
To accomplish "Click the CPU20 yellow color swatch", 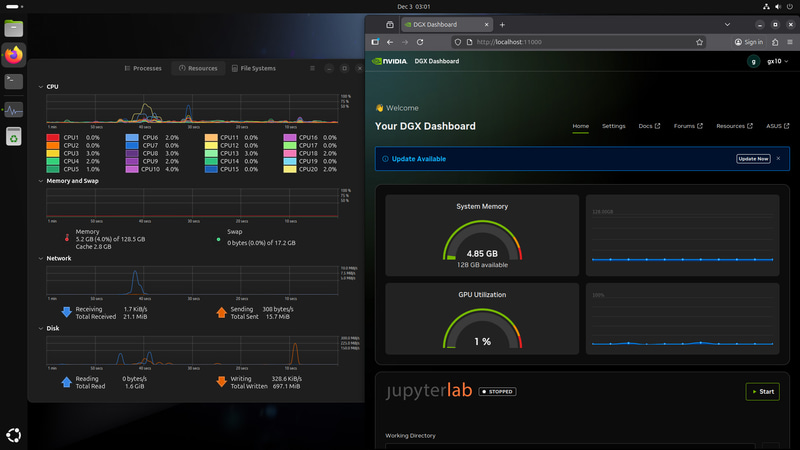I will click(x=290, y=169).
